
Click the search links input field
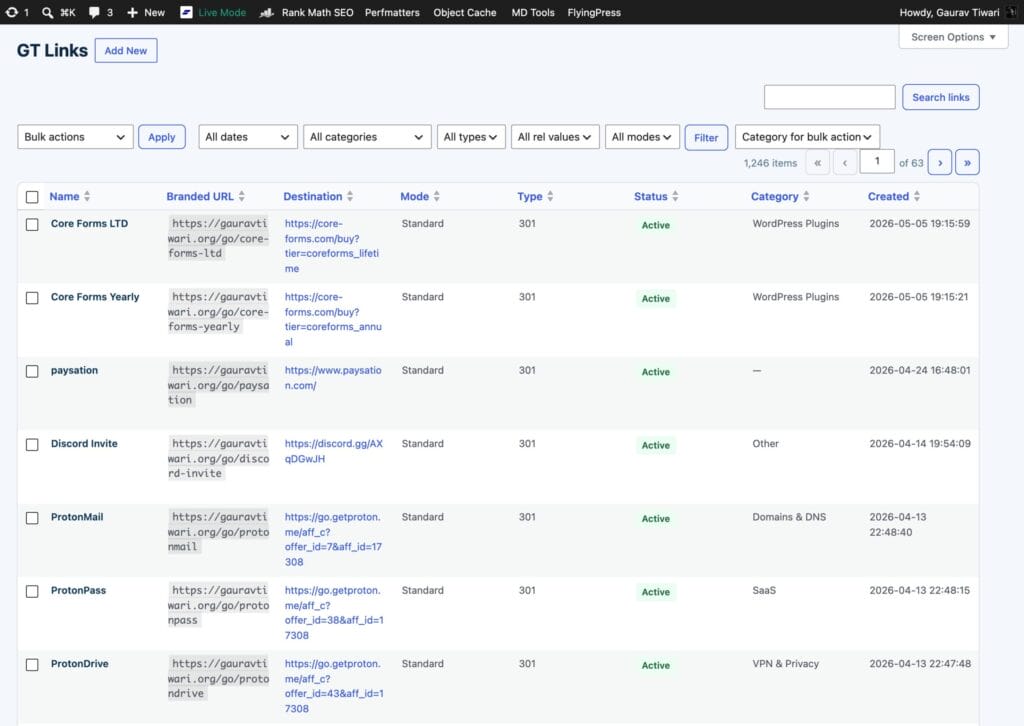click(829, 97)
